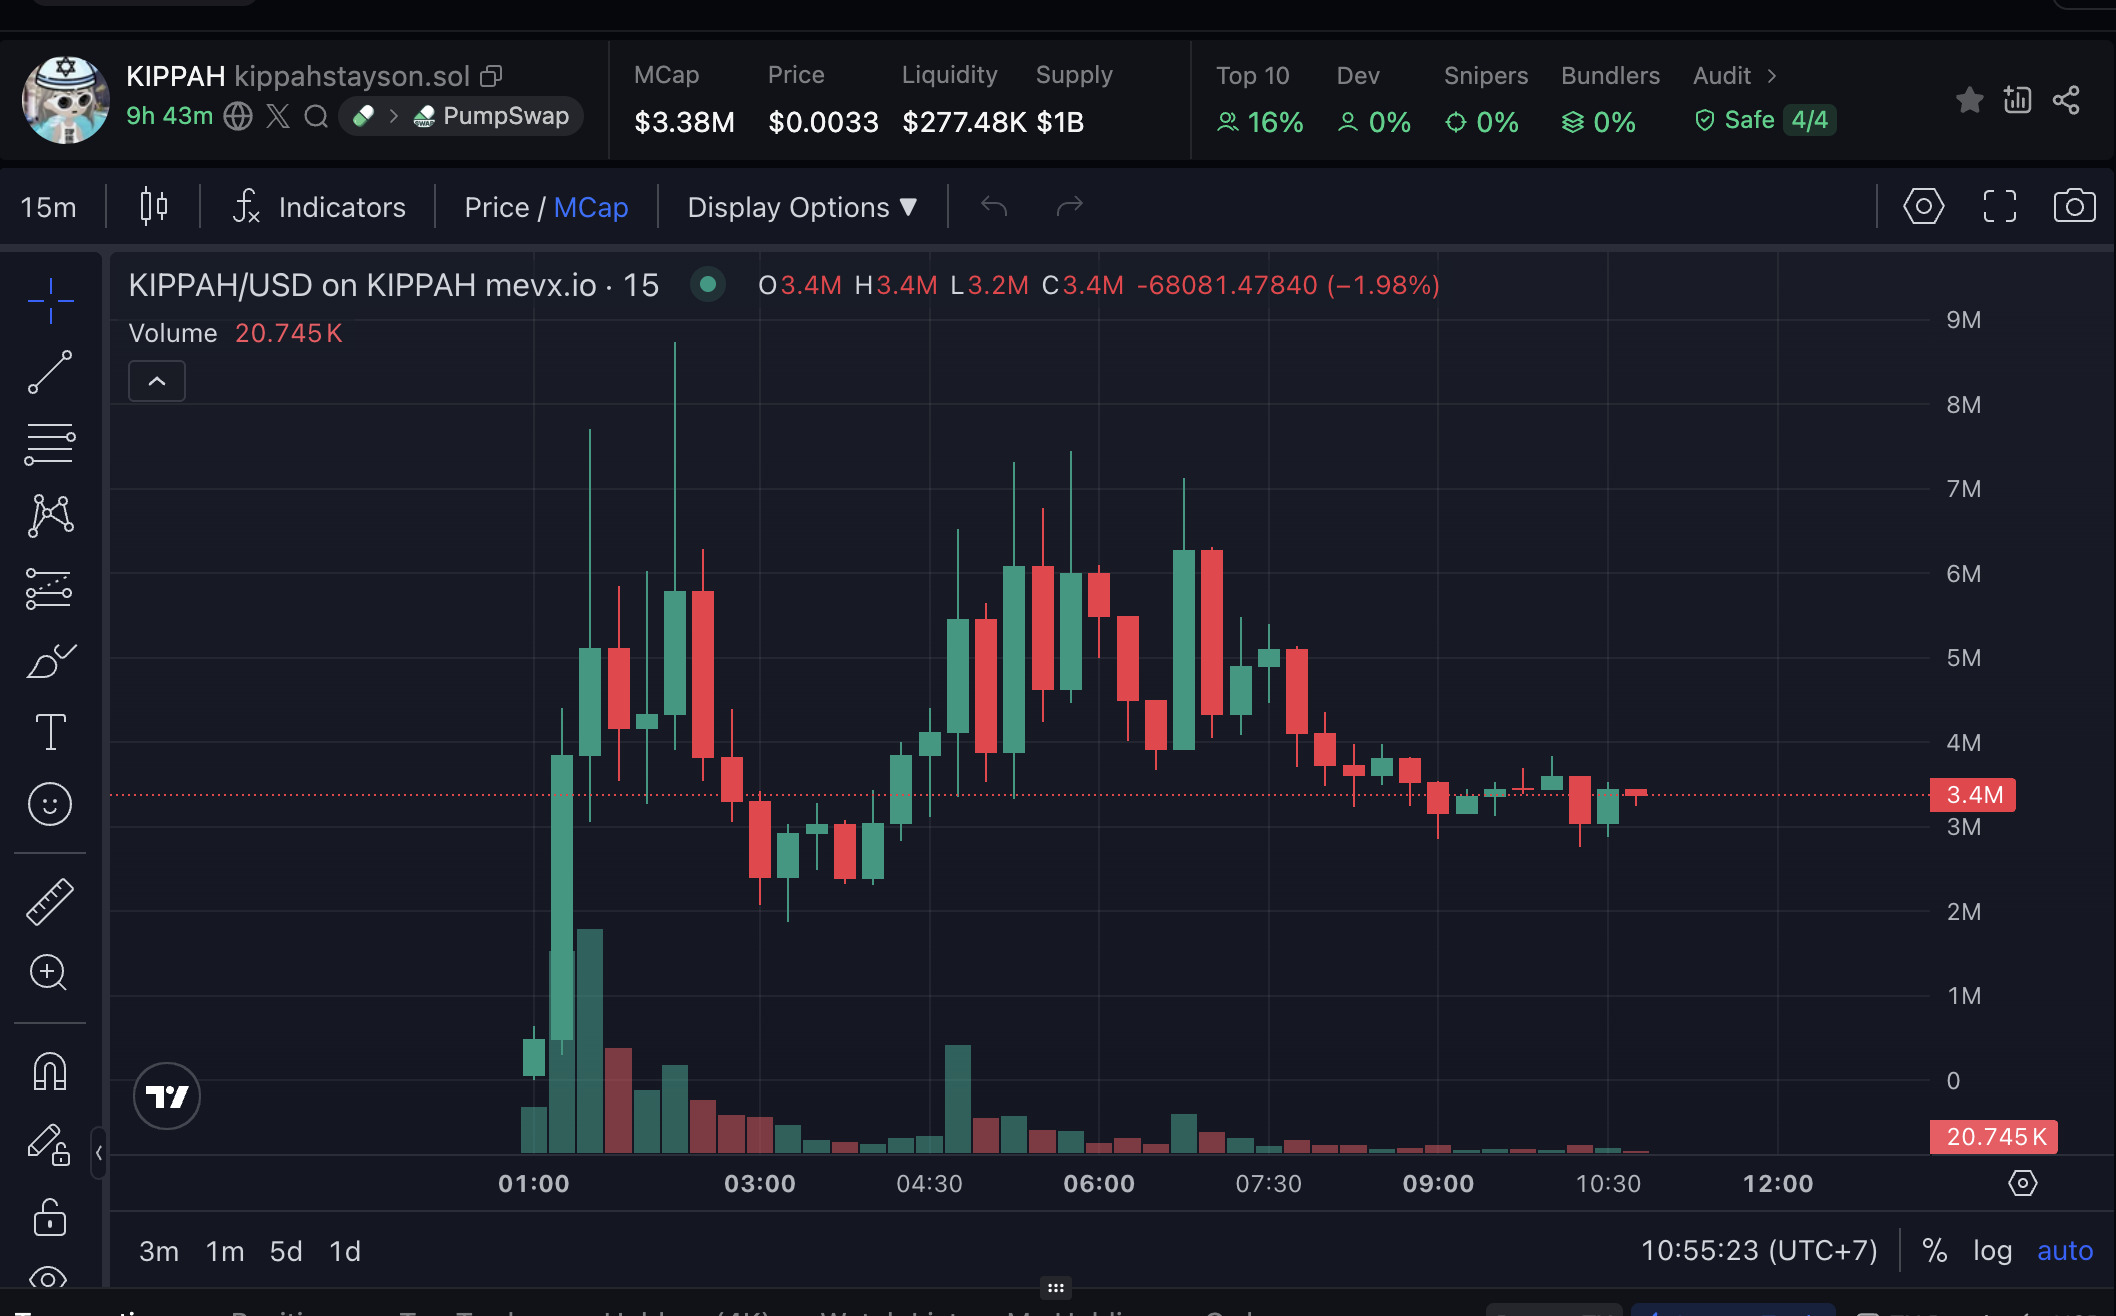Expand the Display Options dropdown

(802, 207)
